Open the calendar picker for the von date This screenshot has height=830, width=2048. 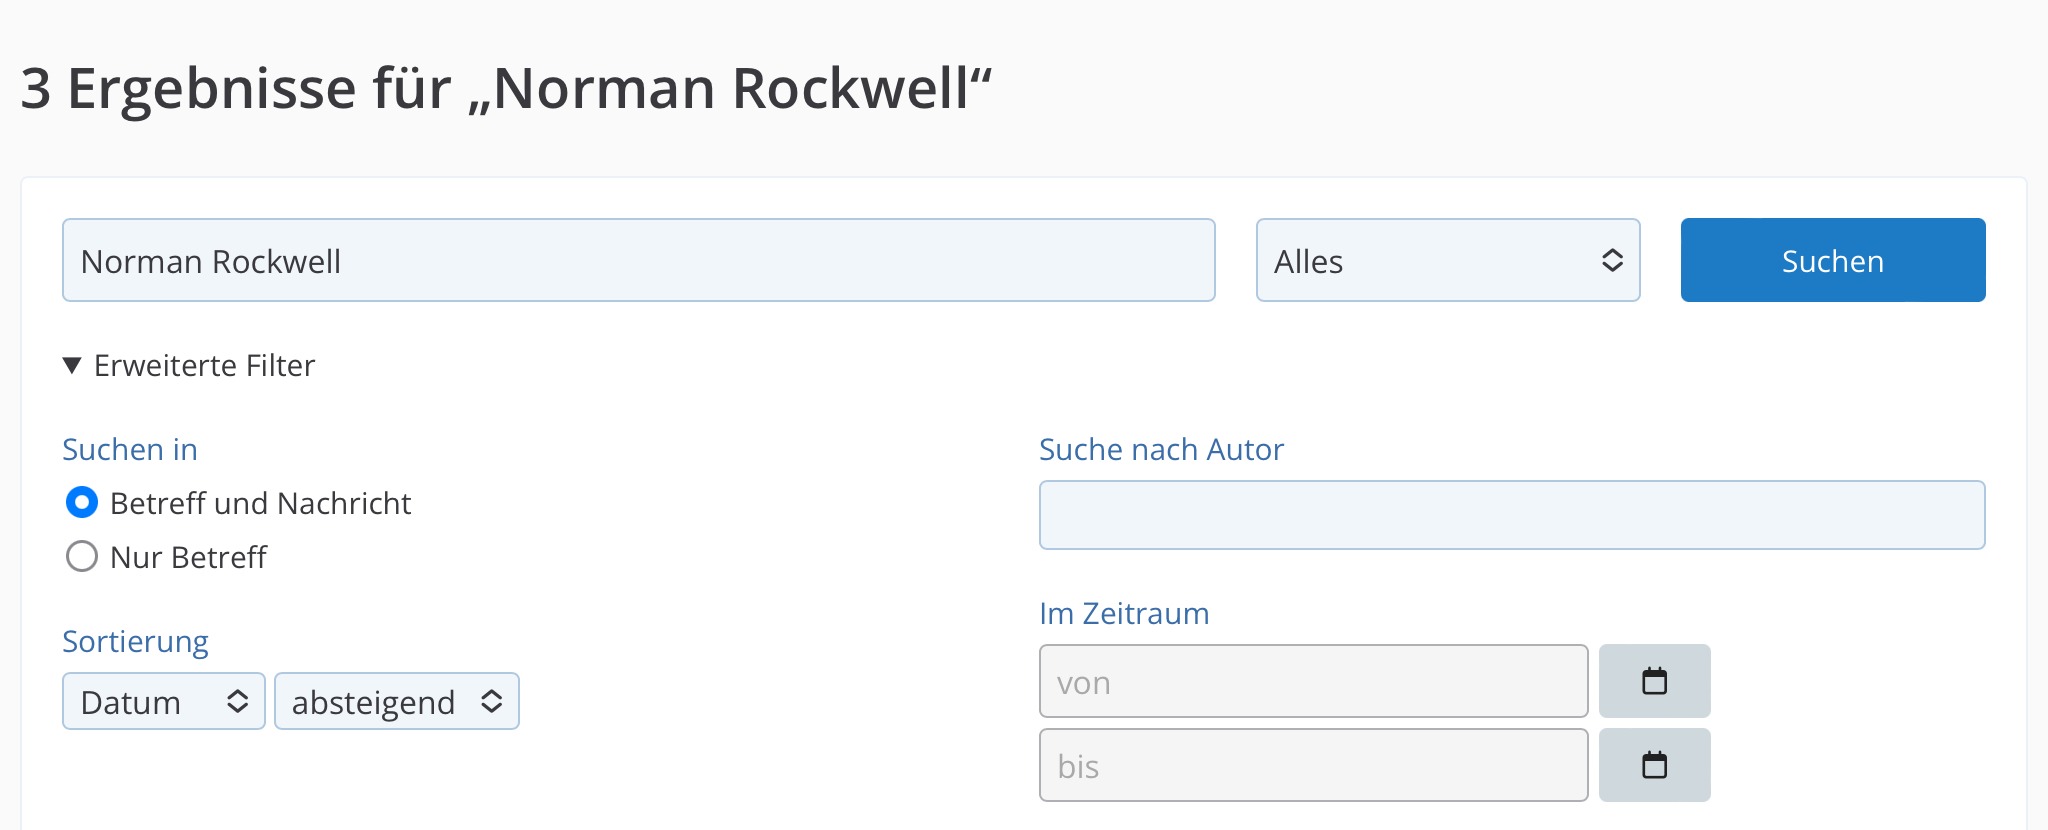pyautogui.click(x=1654, y=681)
